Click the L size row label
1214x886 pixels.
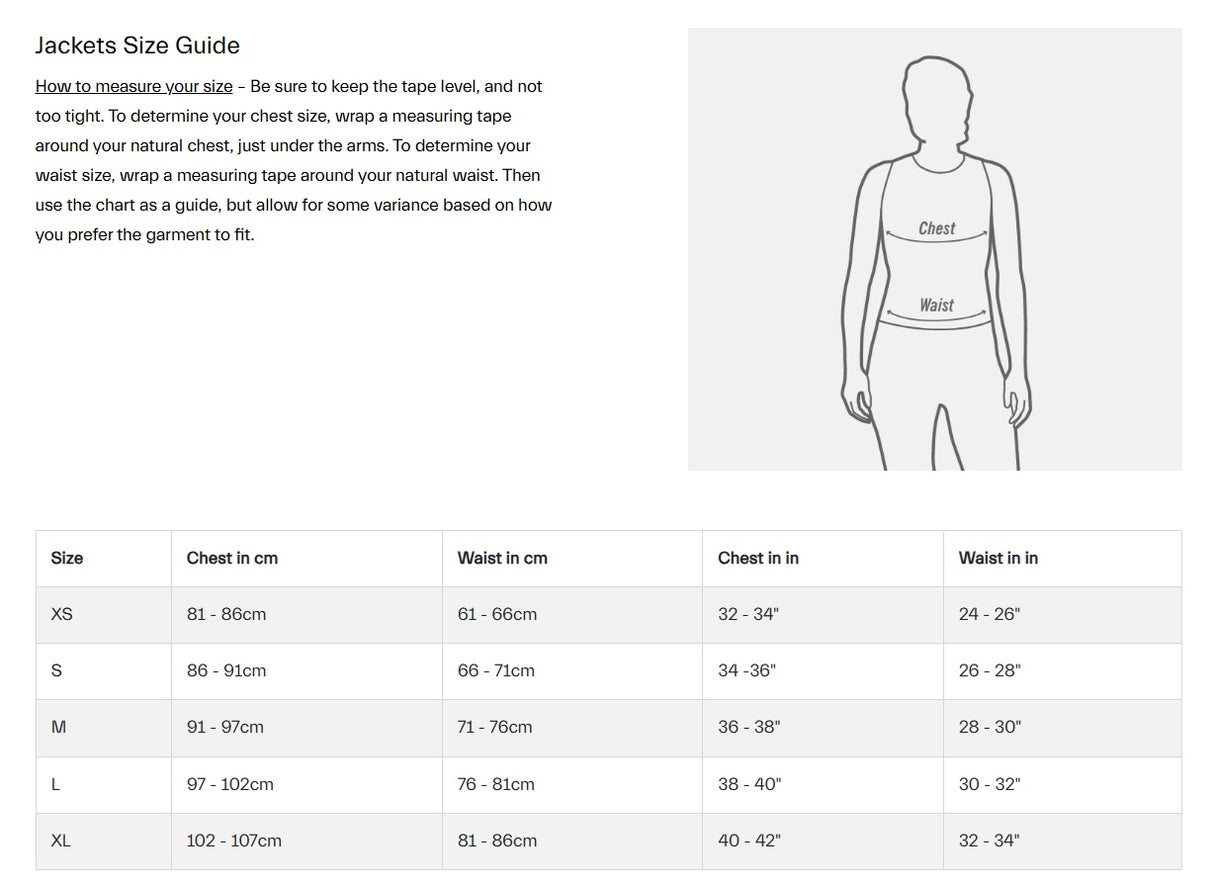tap(55, 784)
